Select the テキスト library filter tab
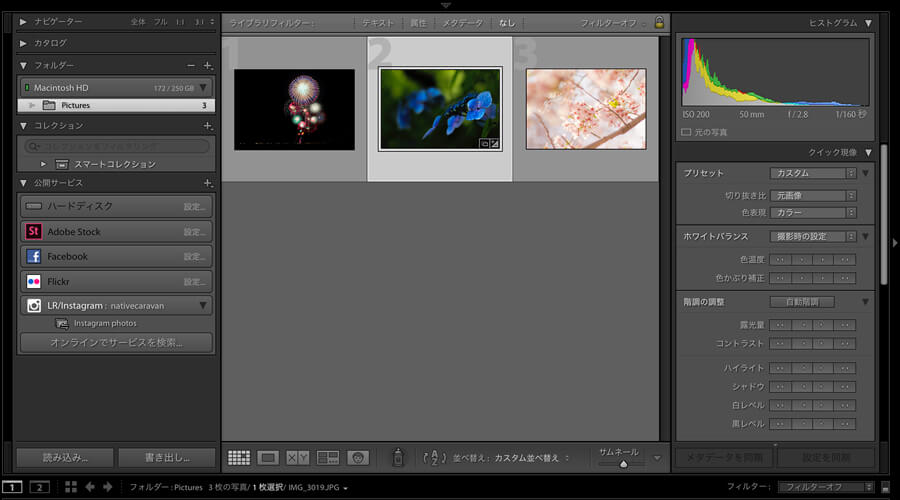The width and height of the screenshot is (900, 500). pos(377,22)
